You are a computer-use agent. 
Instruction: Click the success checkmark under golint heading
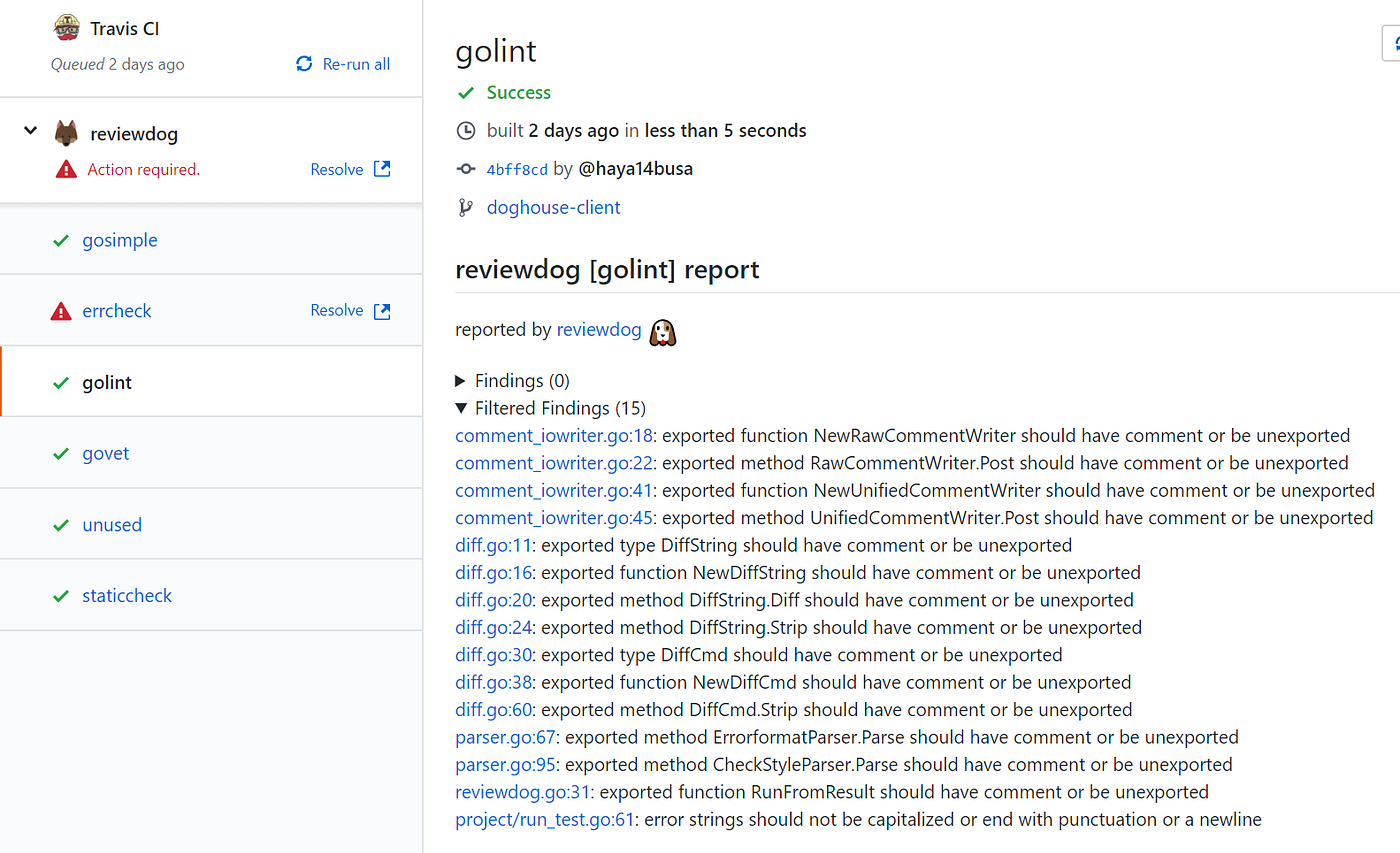(x=465, y=92)
